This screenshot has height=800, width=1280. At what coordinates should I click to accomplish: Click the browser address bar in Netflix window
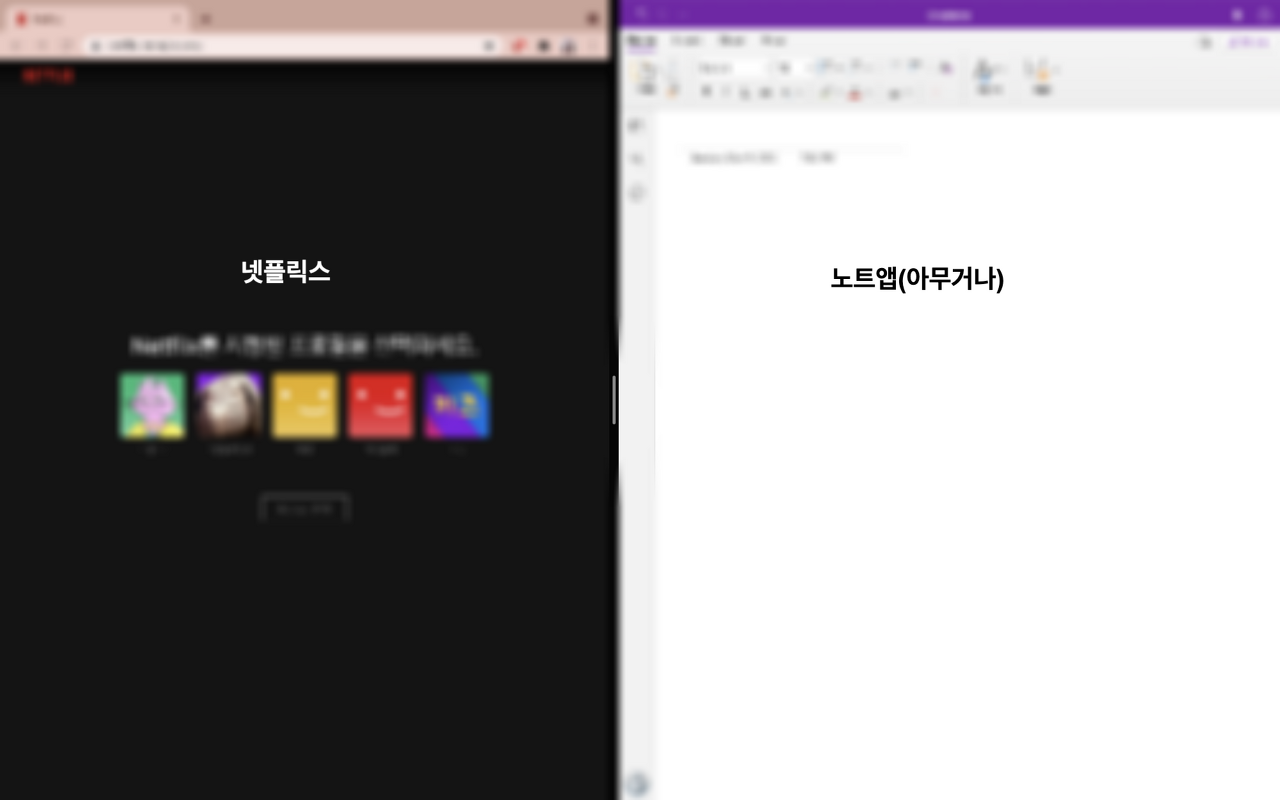click(x=292, y=45)
